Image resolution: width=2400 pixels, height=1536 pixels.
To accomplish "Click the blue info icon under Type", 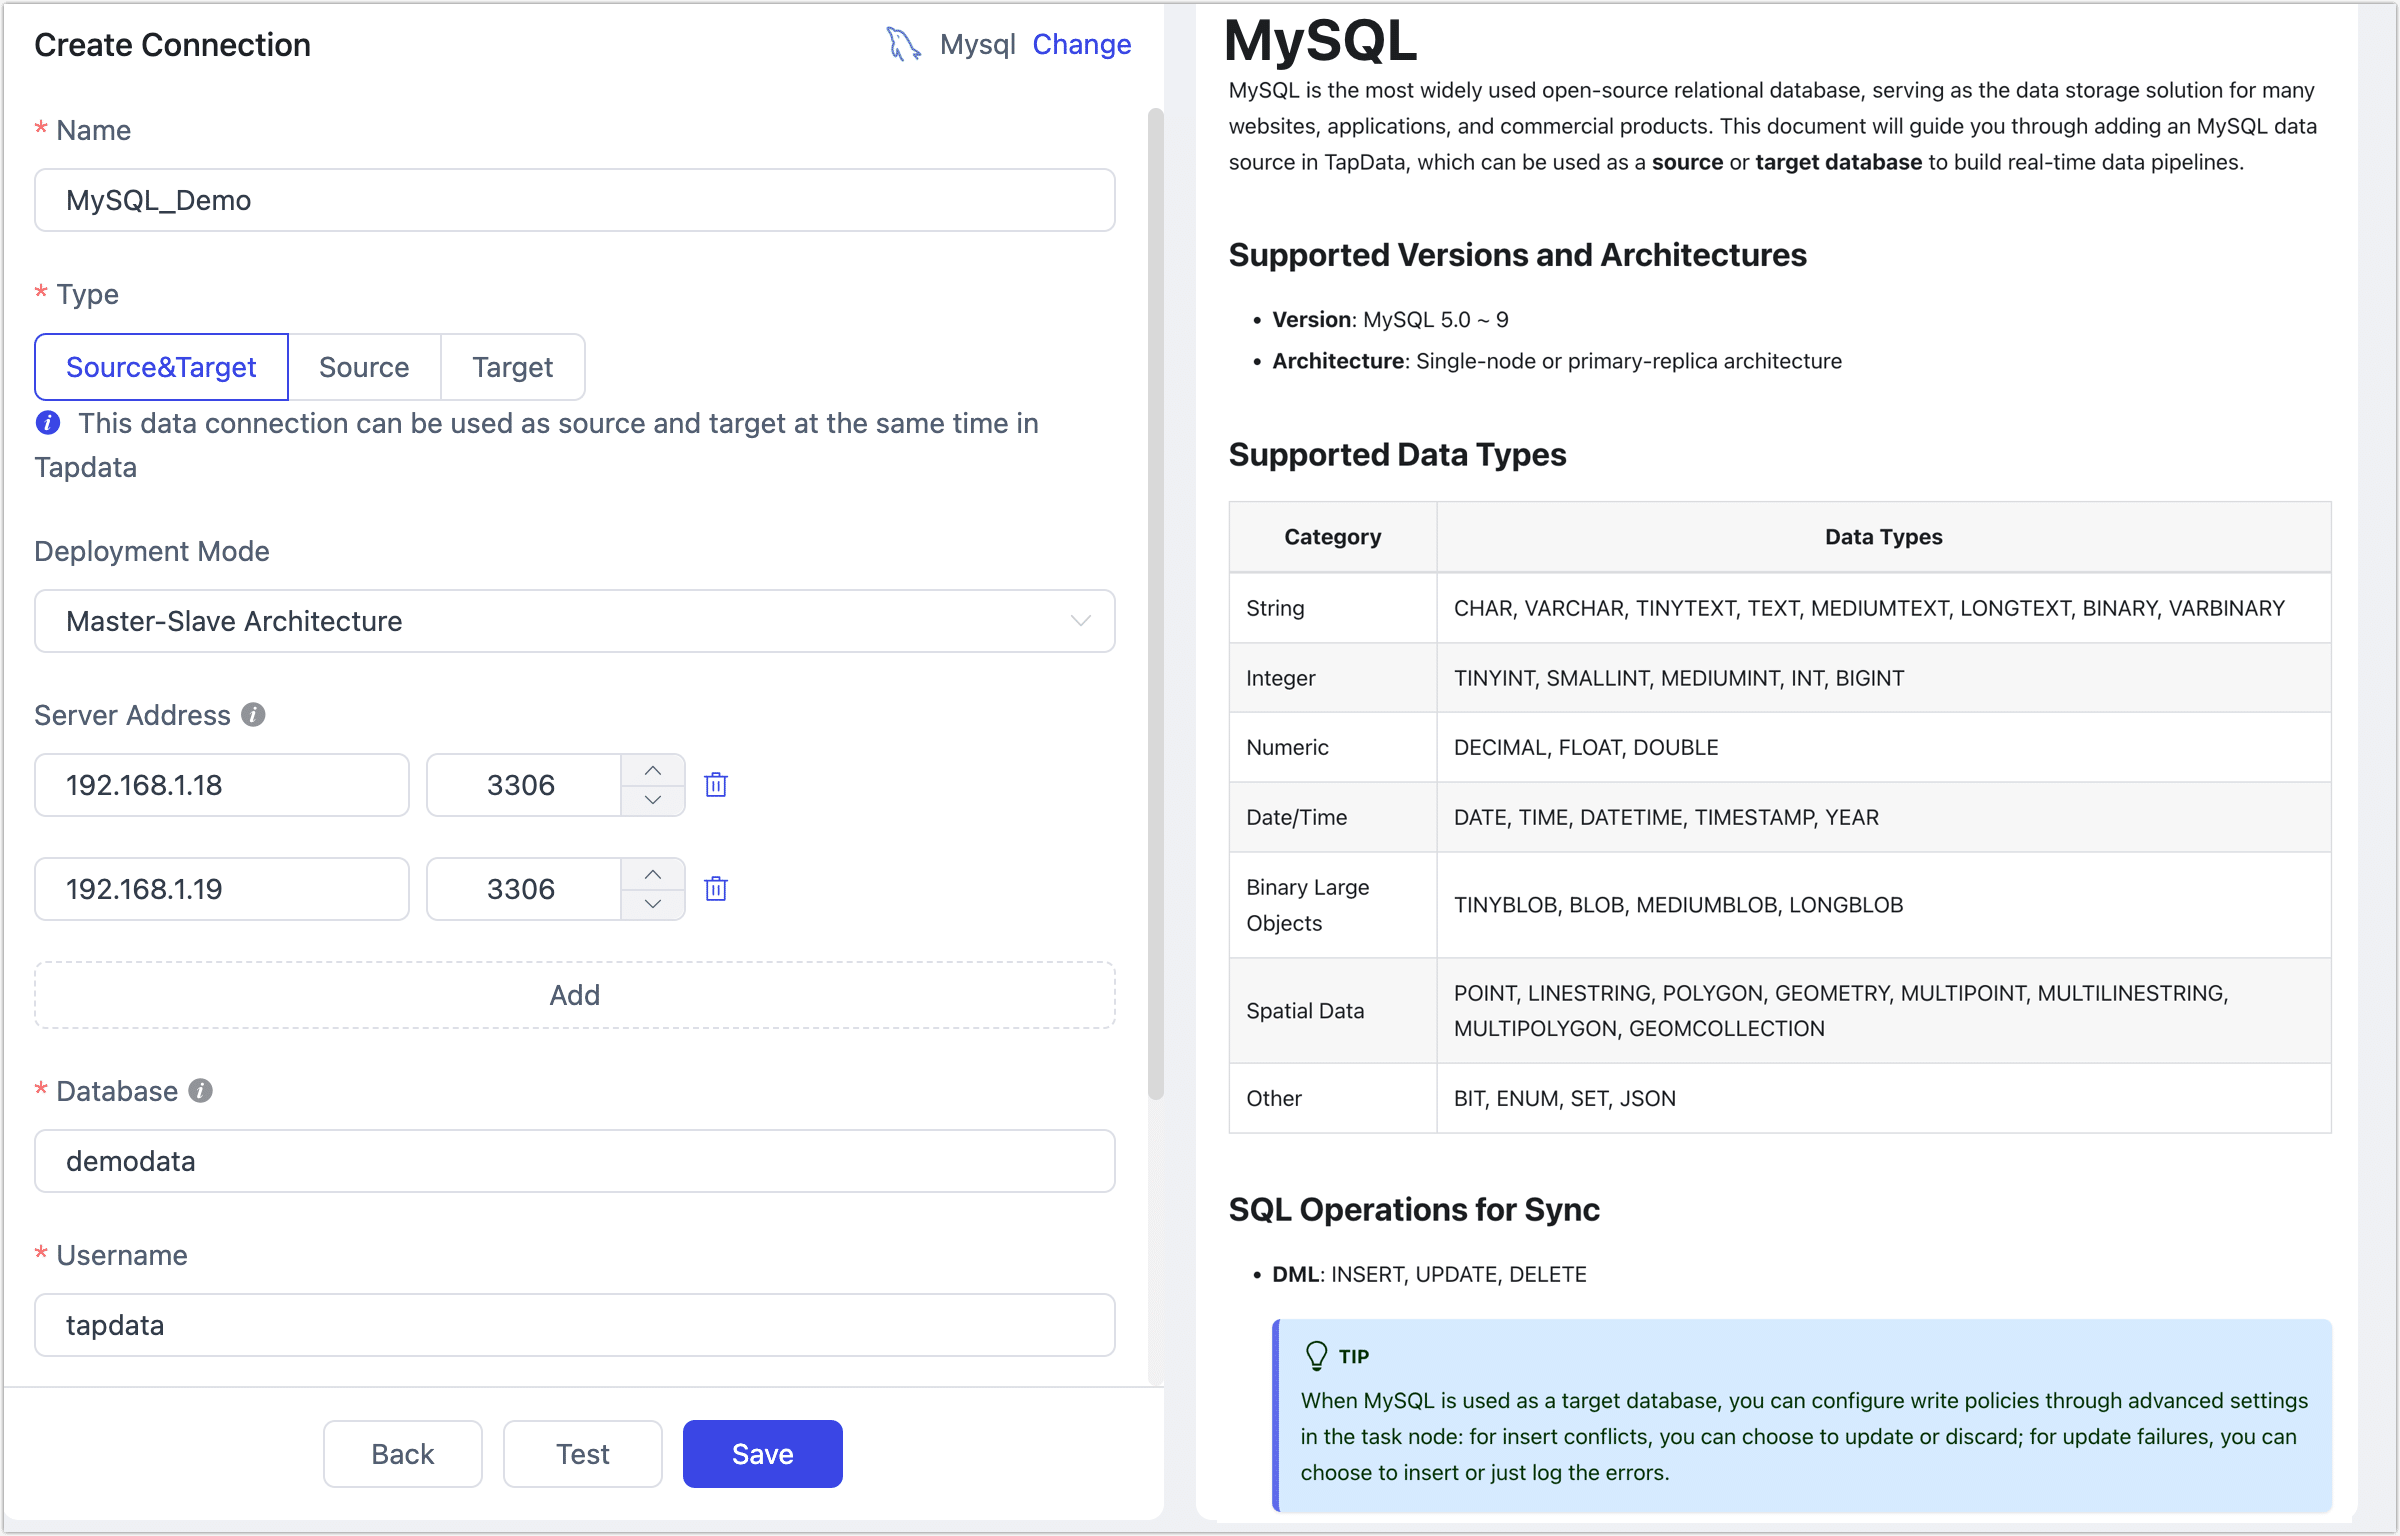I will pyautogui.click(x=48, y=423).
